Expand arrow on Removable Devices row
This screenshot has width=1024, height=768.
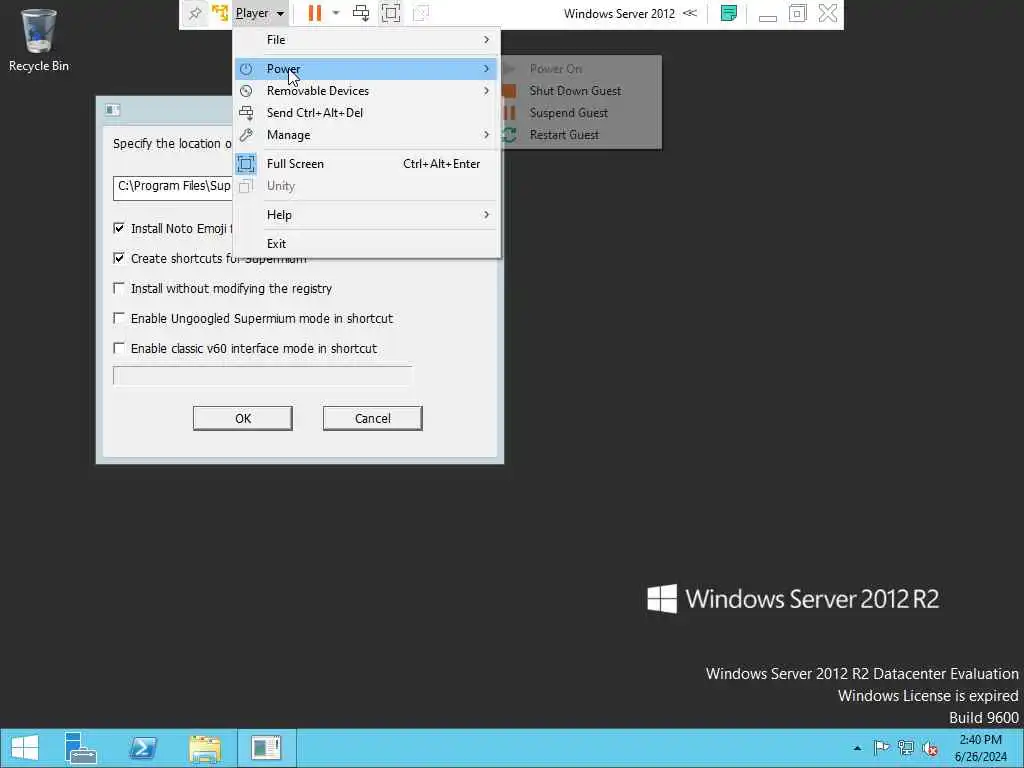(487, 91)
